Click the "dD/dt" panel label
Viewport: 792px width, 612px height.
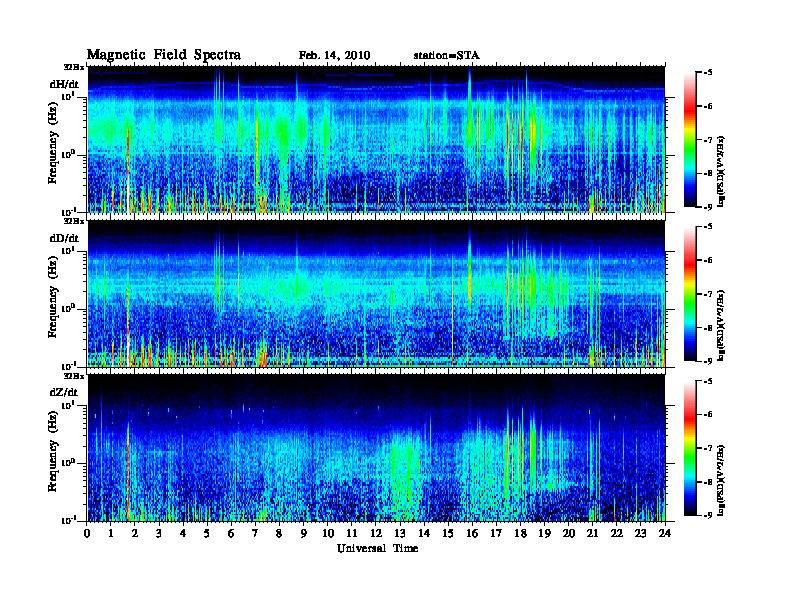pyautogui.click(x=64, y=238)
